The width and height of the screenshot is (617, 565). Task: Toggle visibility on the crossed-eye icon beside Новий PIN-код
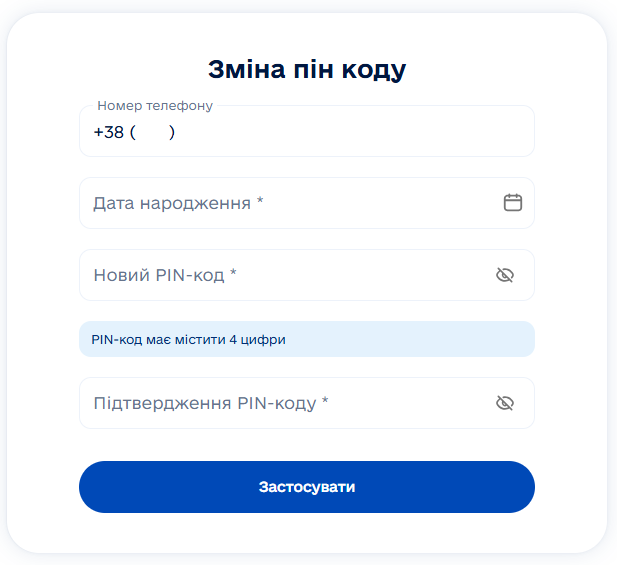click(x=505, y=275)
